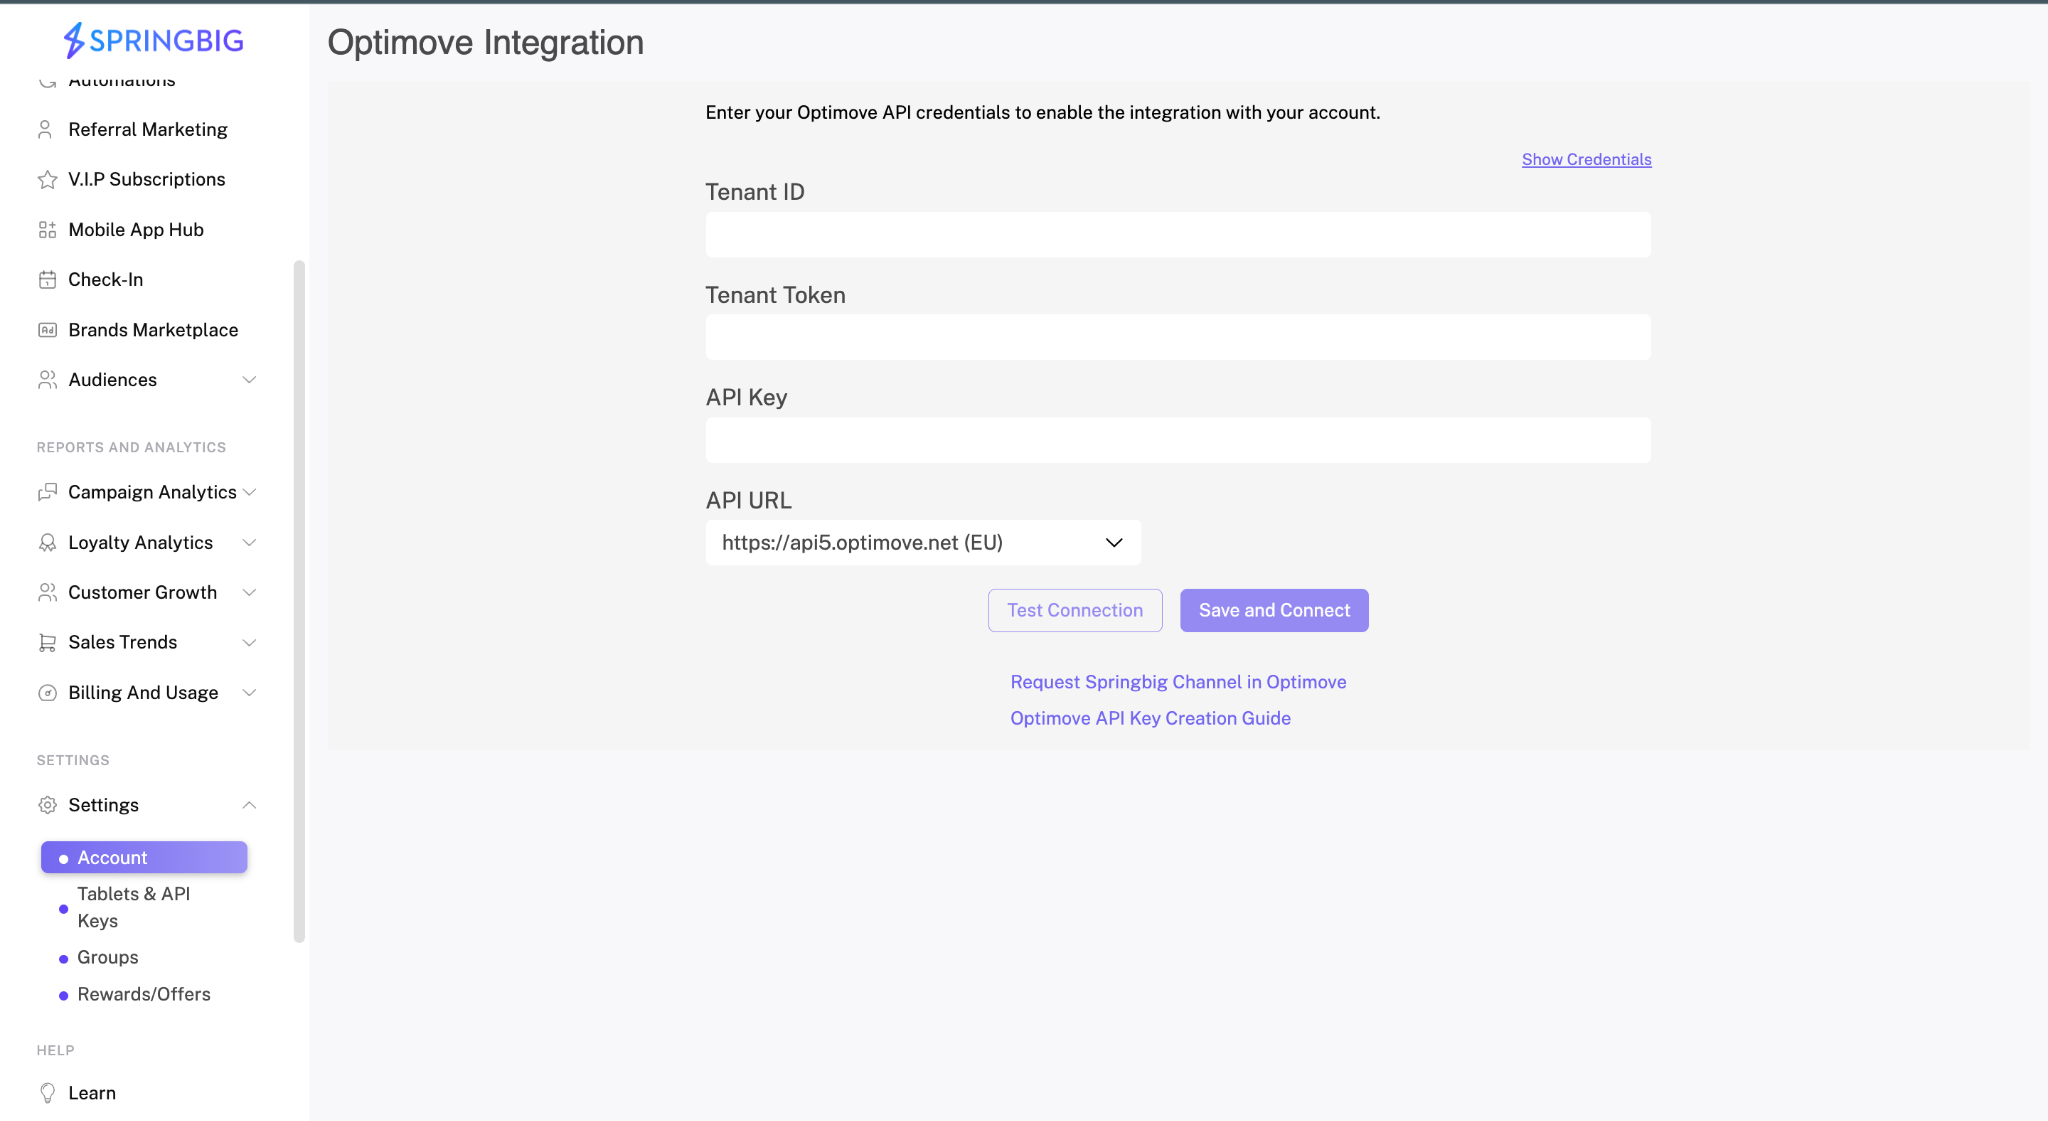Click Show Credentials link
2048x1121 pixels.
[x=1586, y=159]
